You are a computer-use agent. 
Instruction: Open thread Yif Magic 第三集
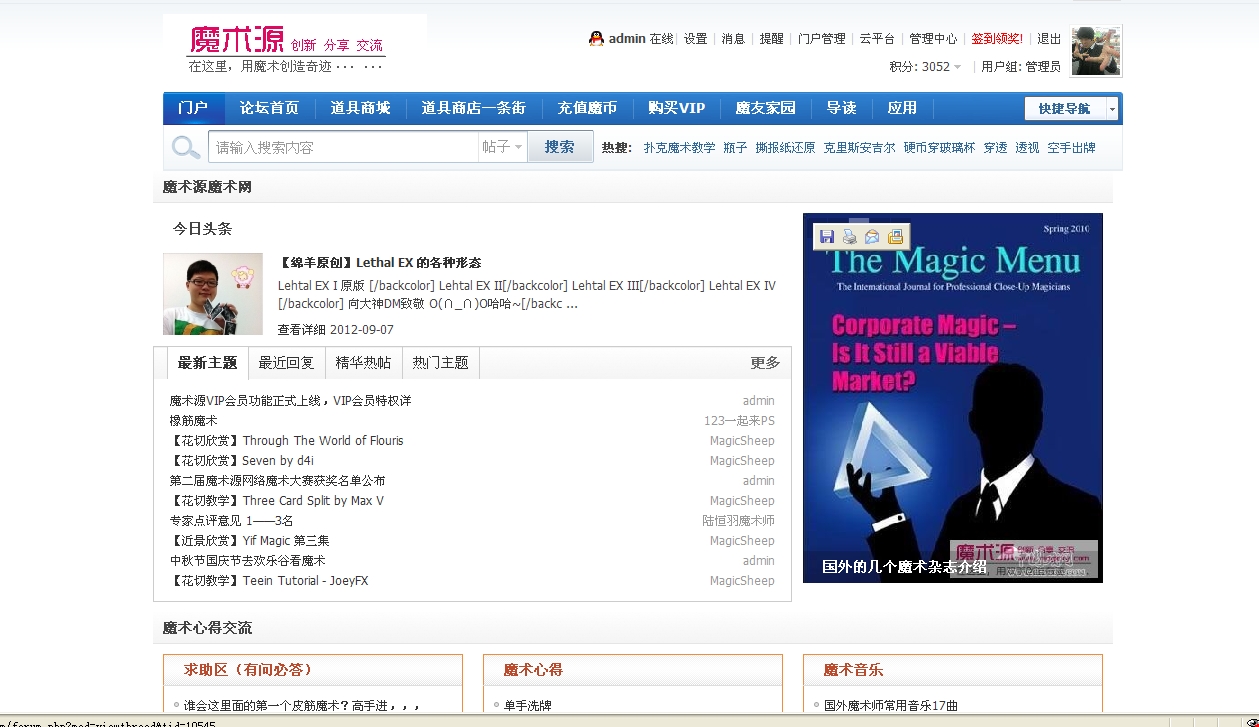pyautogui.click(x=249, y=541)
